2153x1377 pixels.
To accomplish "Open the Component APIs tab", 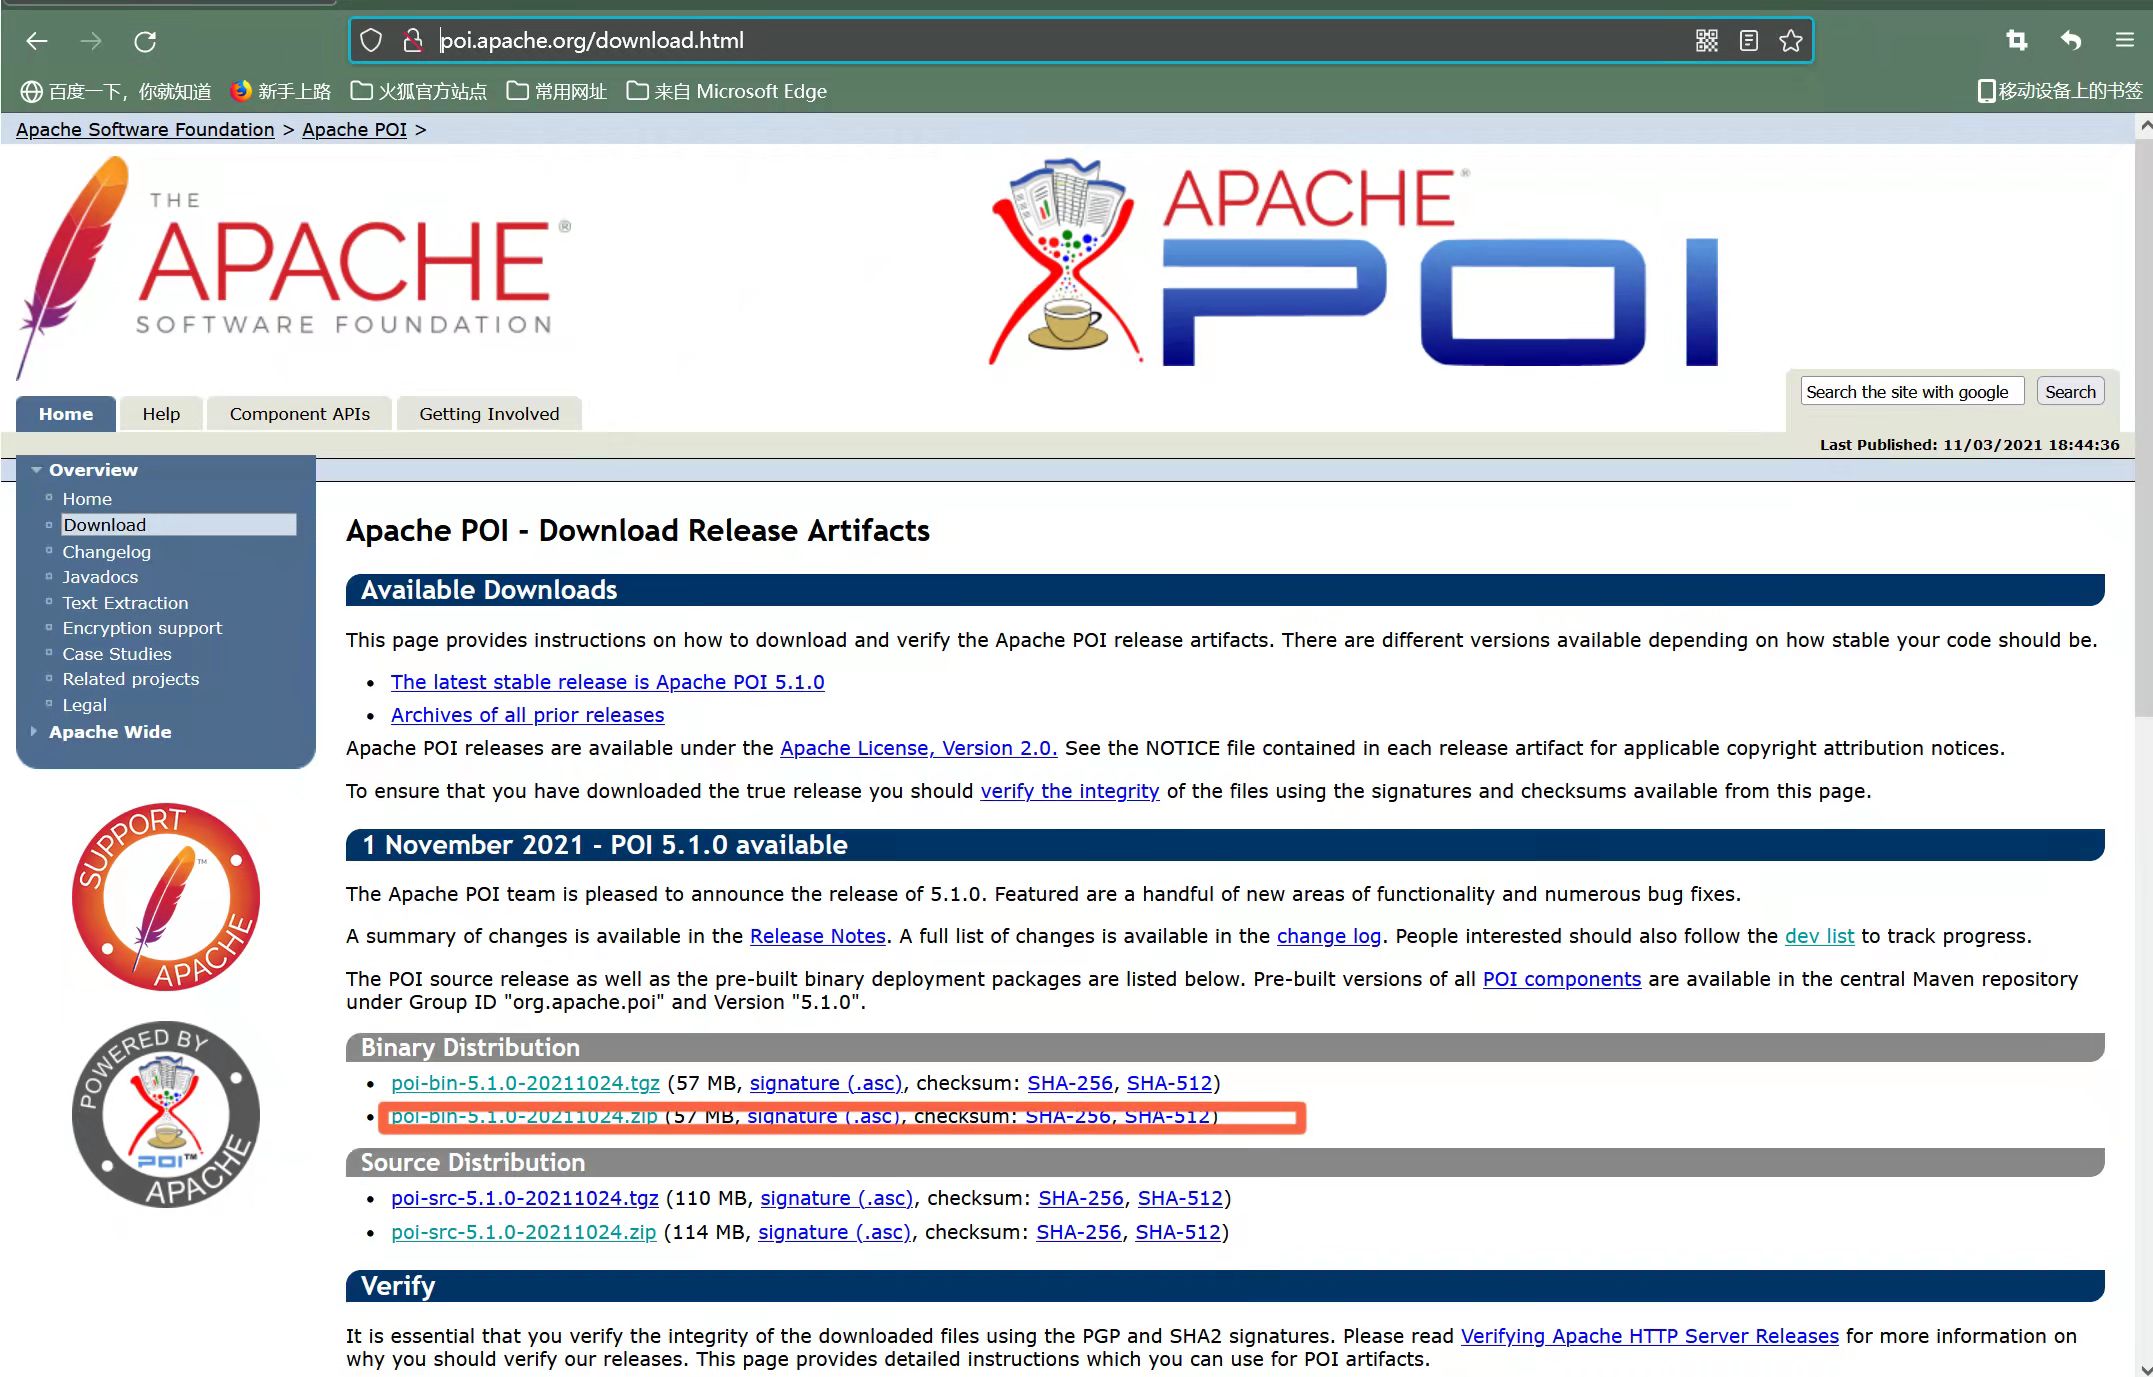I will (299, 414).
